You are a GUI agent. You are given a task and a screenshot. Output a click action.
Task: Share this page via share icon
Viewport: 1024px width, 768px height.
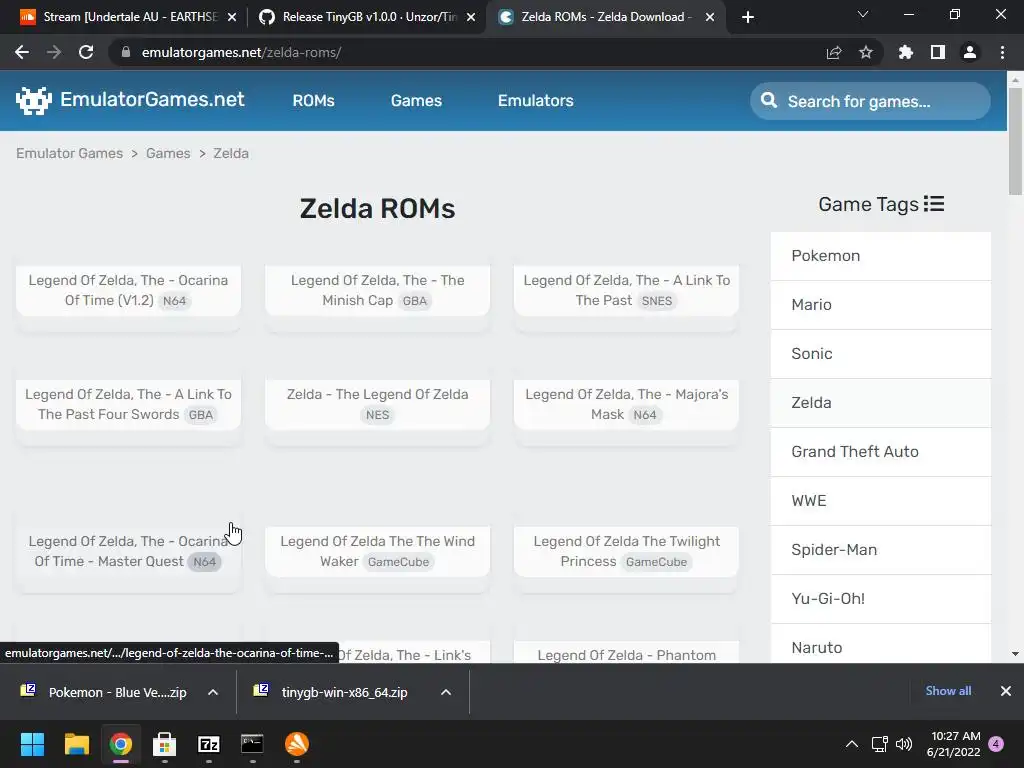[834, 53]
